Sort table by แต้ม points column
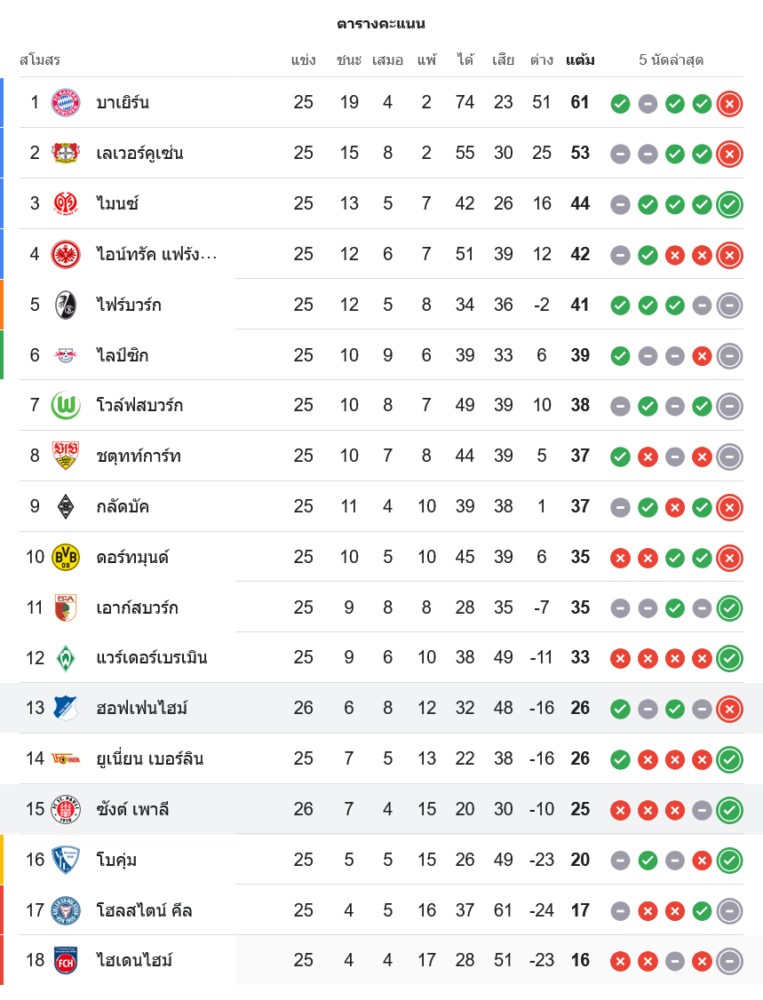This screenshot has height=1000, width=763. [580, 60]
